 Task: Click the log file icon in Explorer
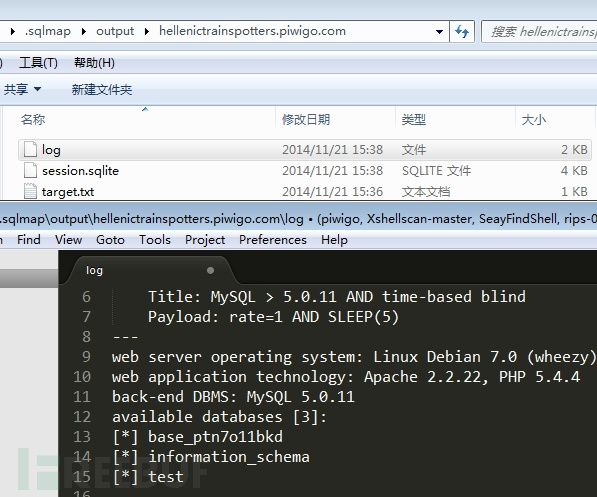30,149
